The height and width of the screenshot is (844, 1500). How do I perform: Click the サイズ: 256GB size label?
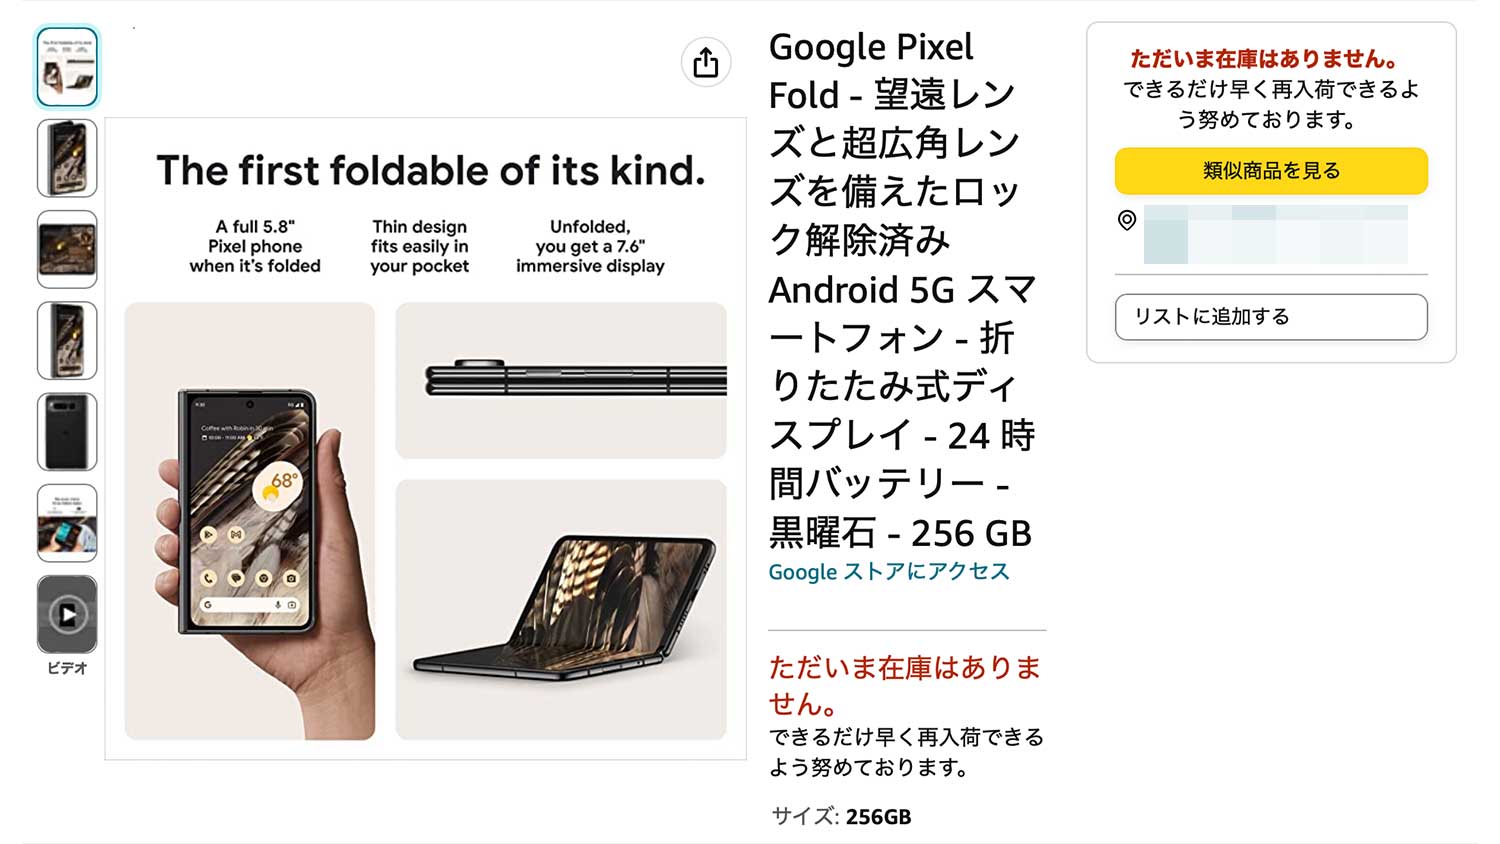[841, 817]
